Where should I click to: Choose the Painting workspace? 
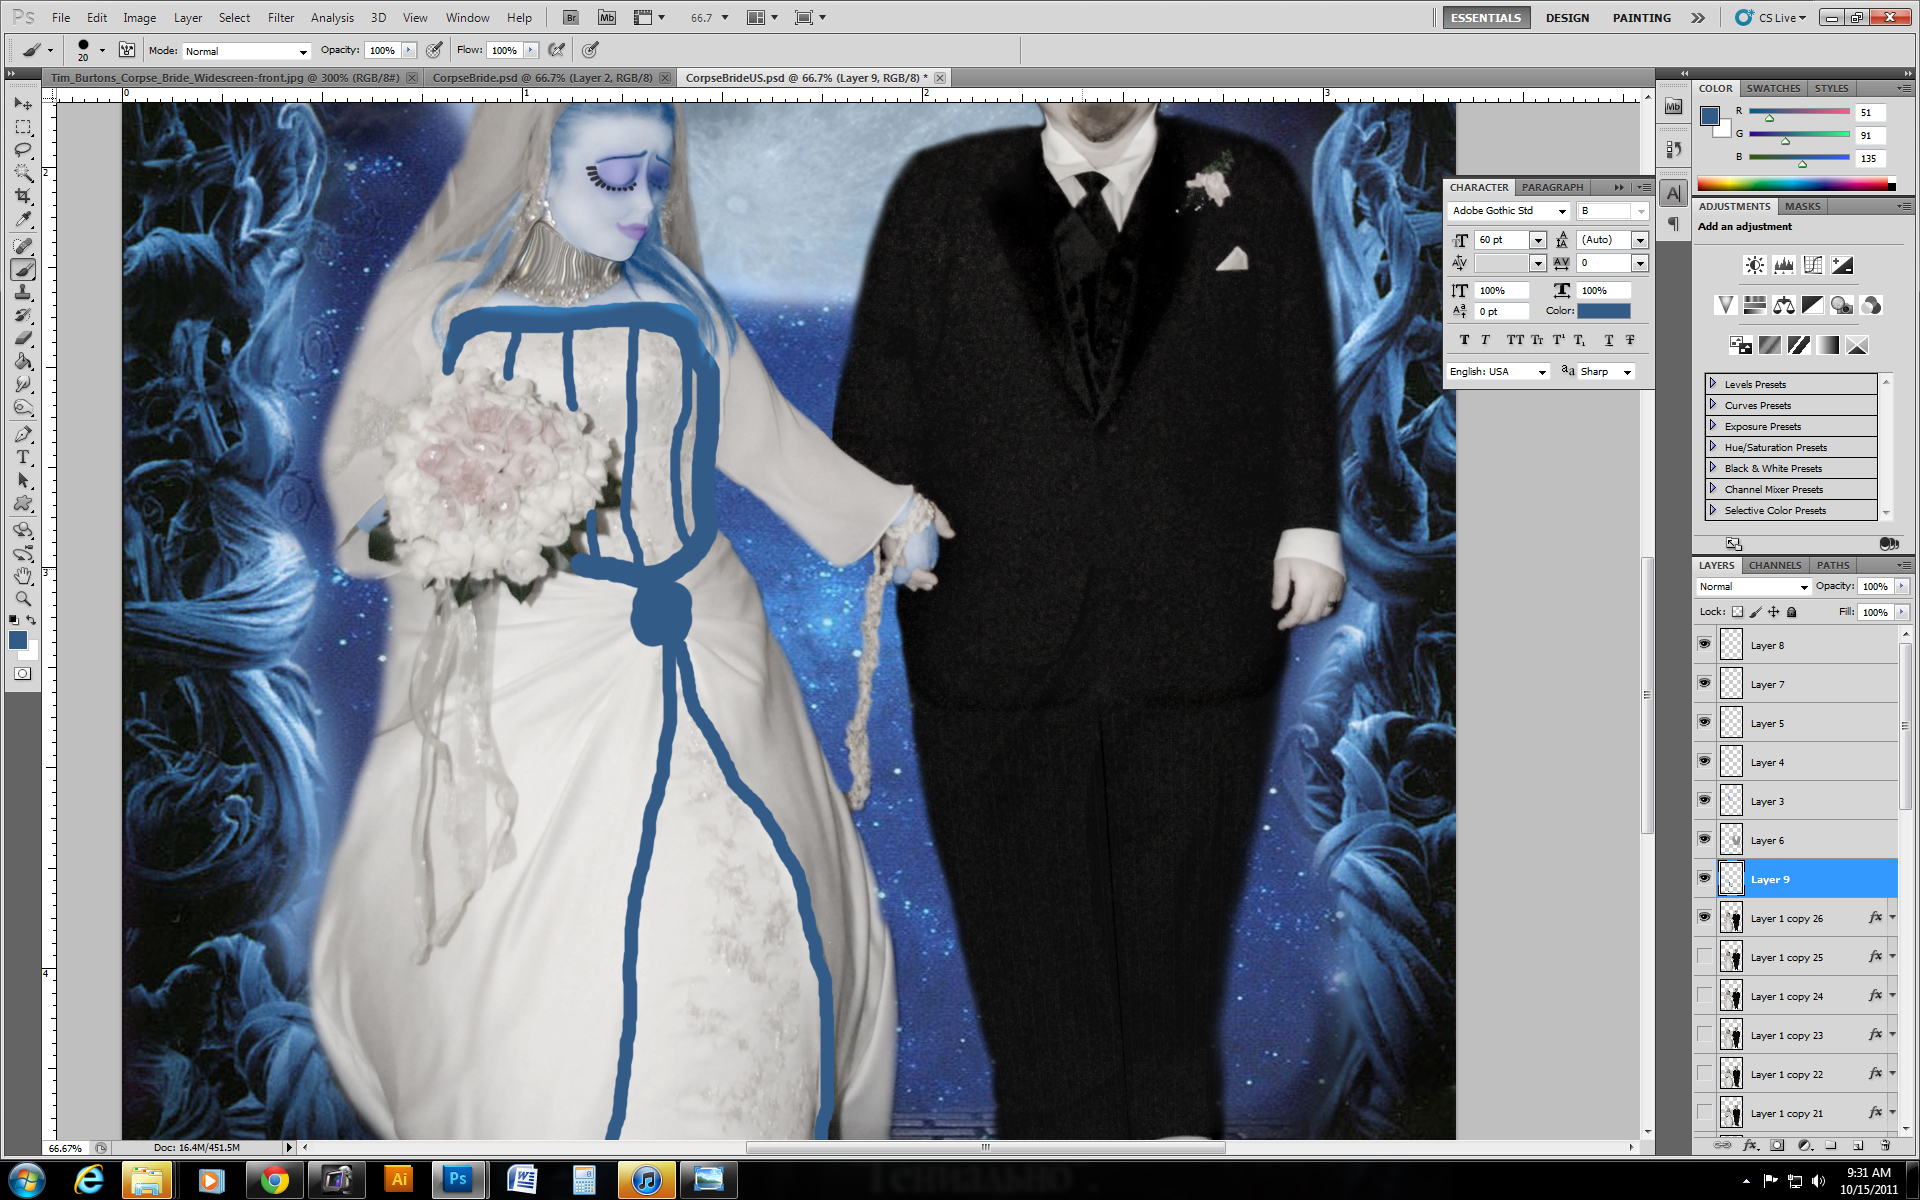point(1641,17)
